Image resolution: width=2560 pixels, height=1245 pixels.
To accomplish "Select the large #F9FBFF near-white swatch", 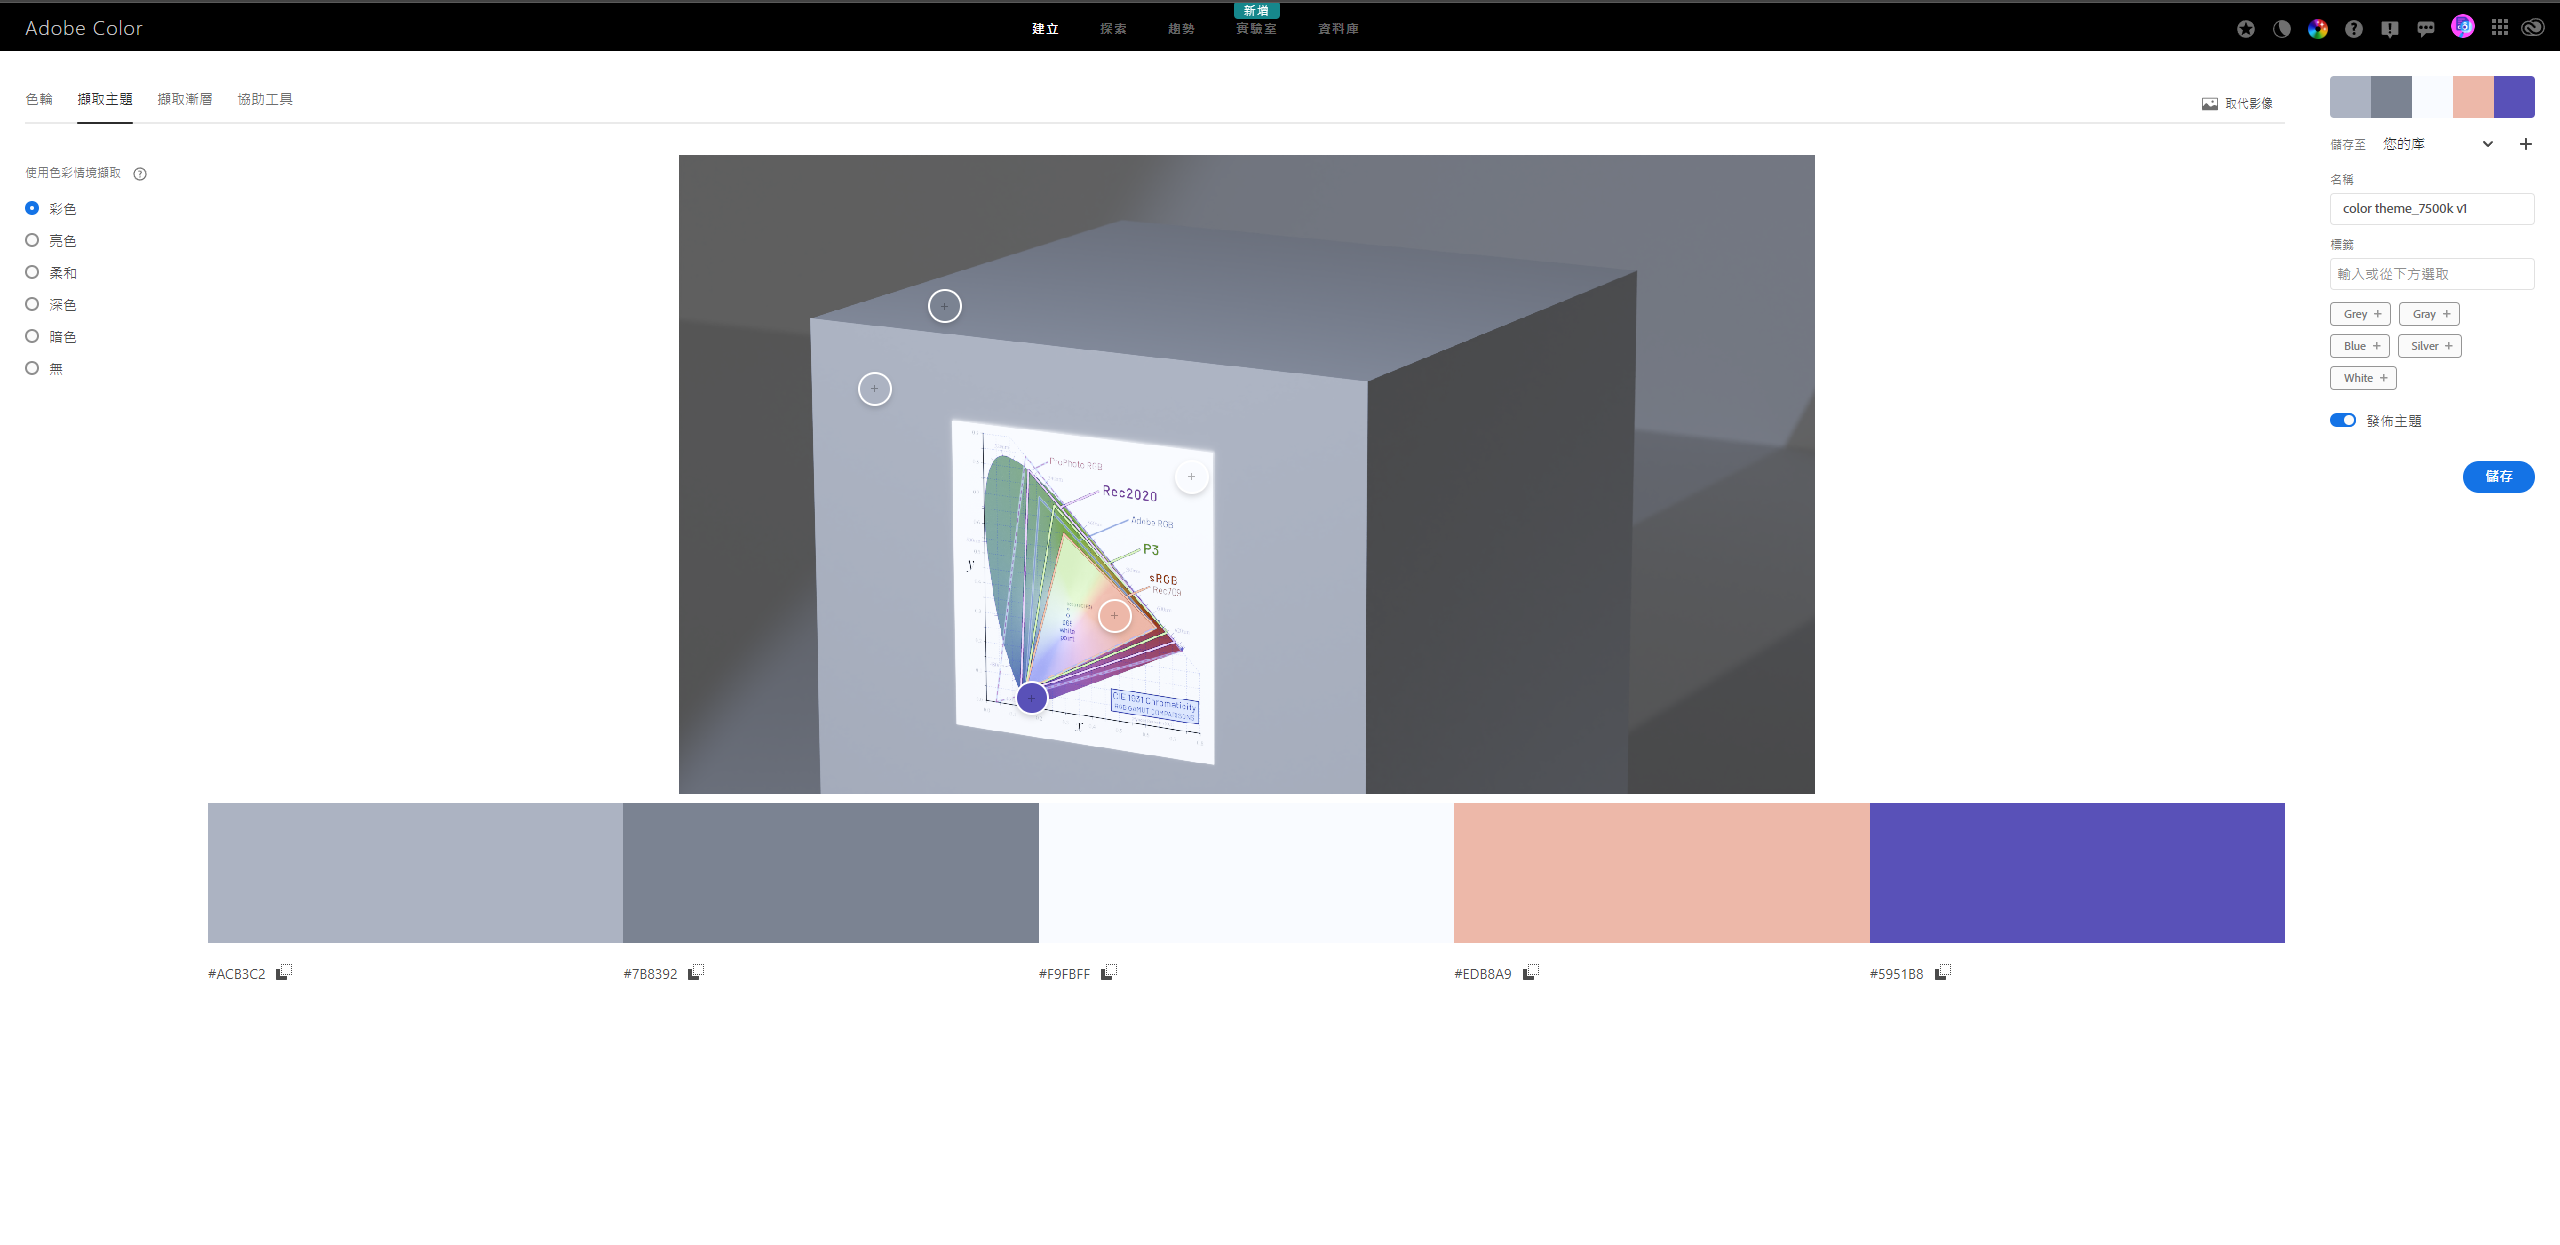I will tap(1246, 872).
